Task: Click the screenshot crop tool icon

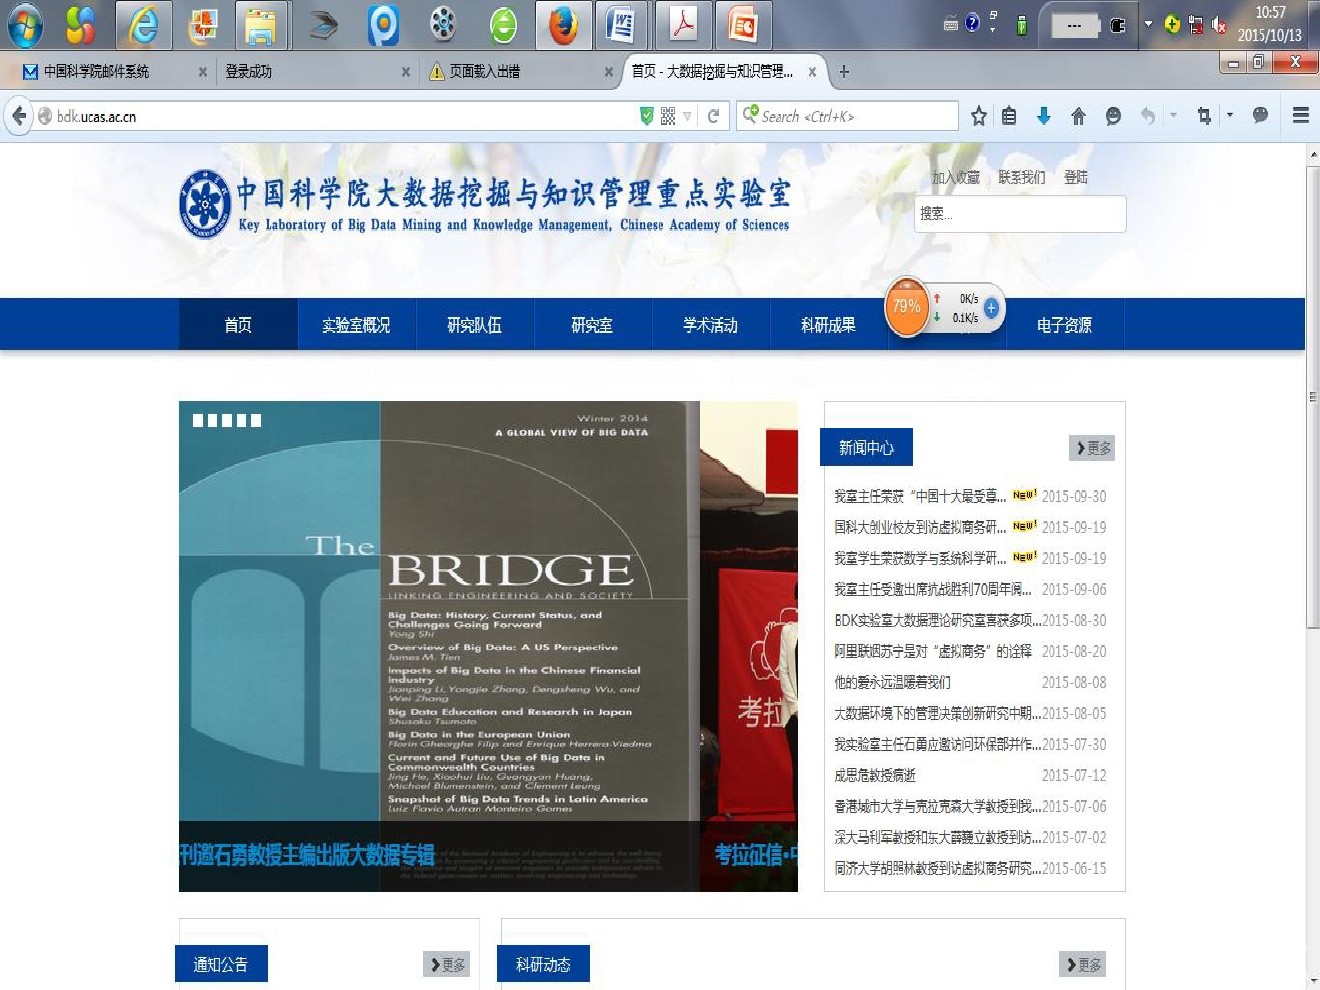Action: 1204,116
